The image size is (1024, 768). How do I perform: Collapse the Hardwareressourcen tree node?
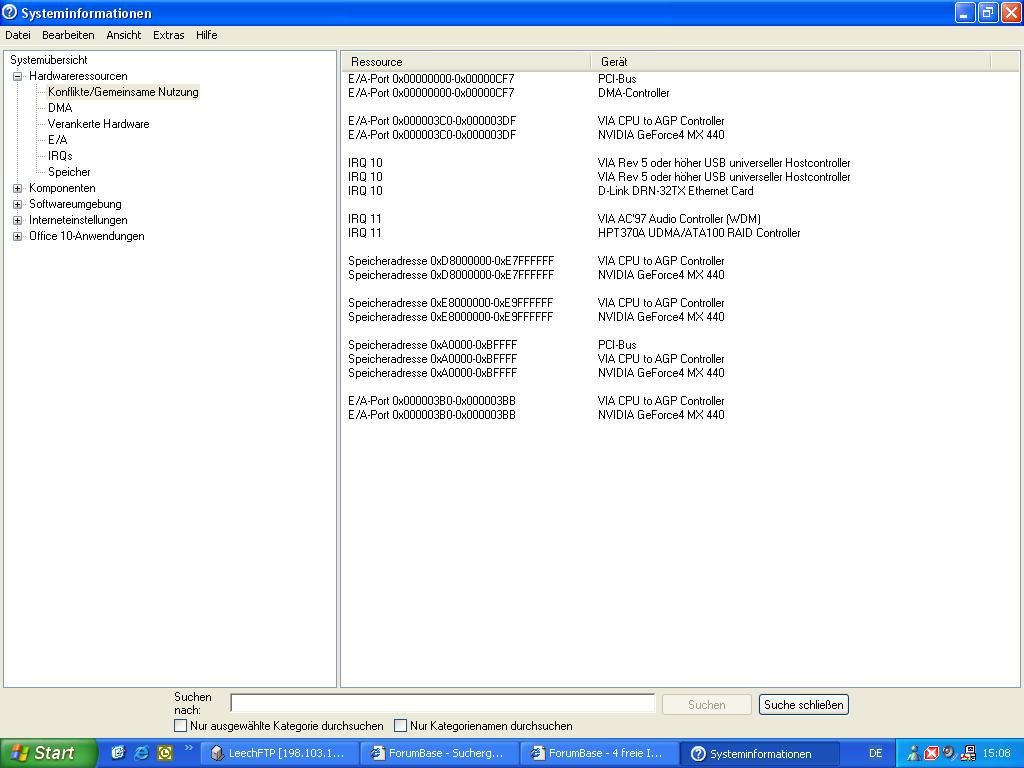18,76
